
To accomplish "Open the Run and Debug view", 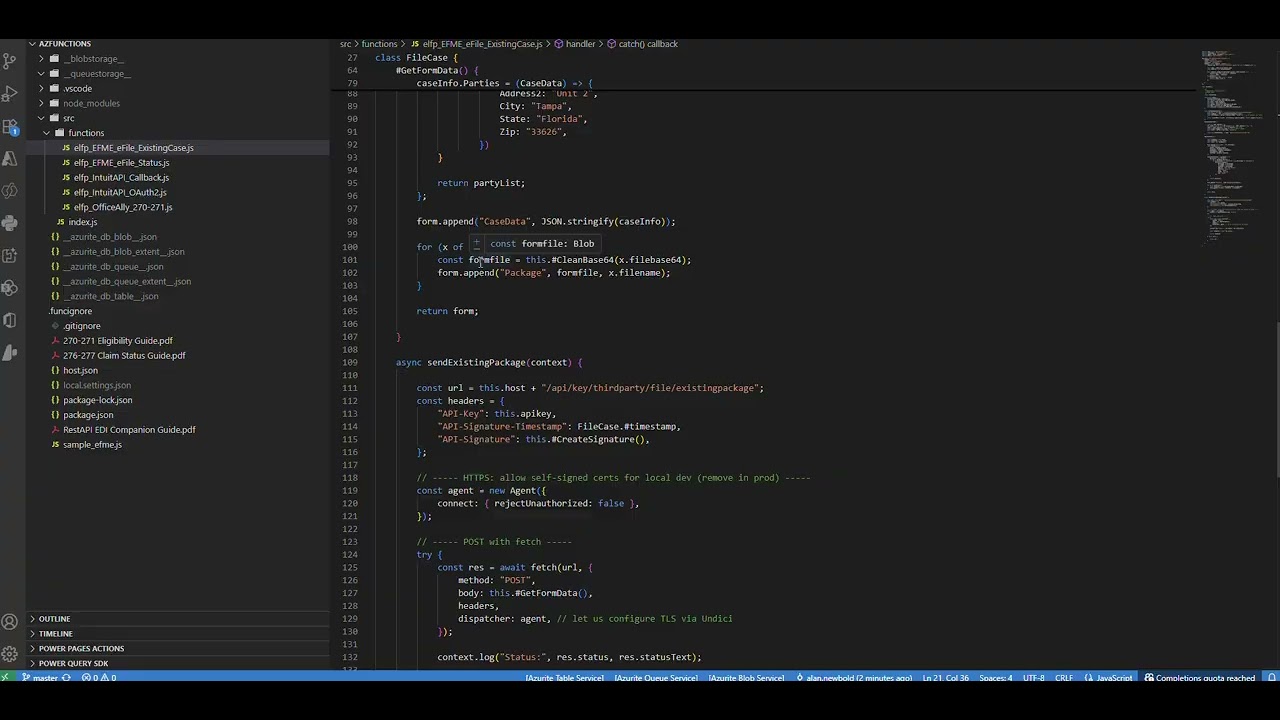I will [x=10, y=94].
